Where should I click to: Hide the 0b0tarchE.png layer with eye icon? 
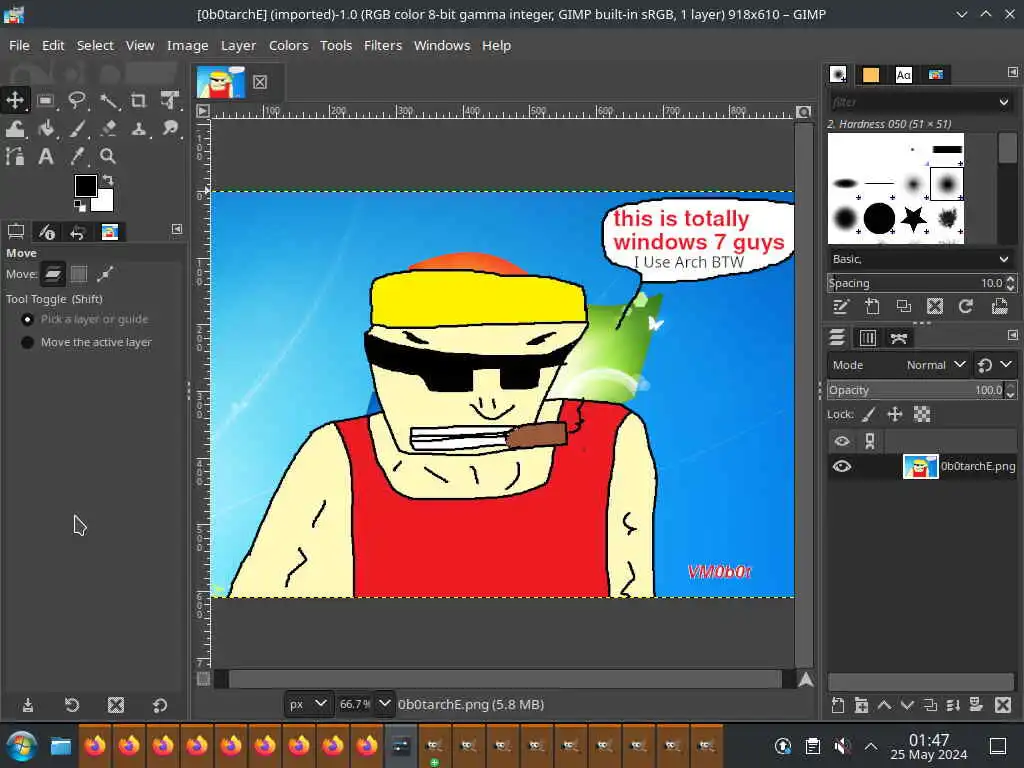coord(842,466)
